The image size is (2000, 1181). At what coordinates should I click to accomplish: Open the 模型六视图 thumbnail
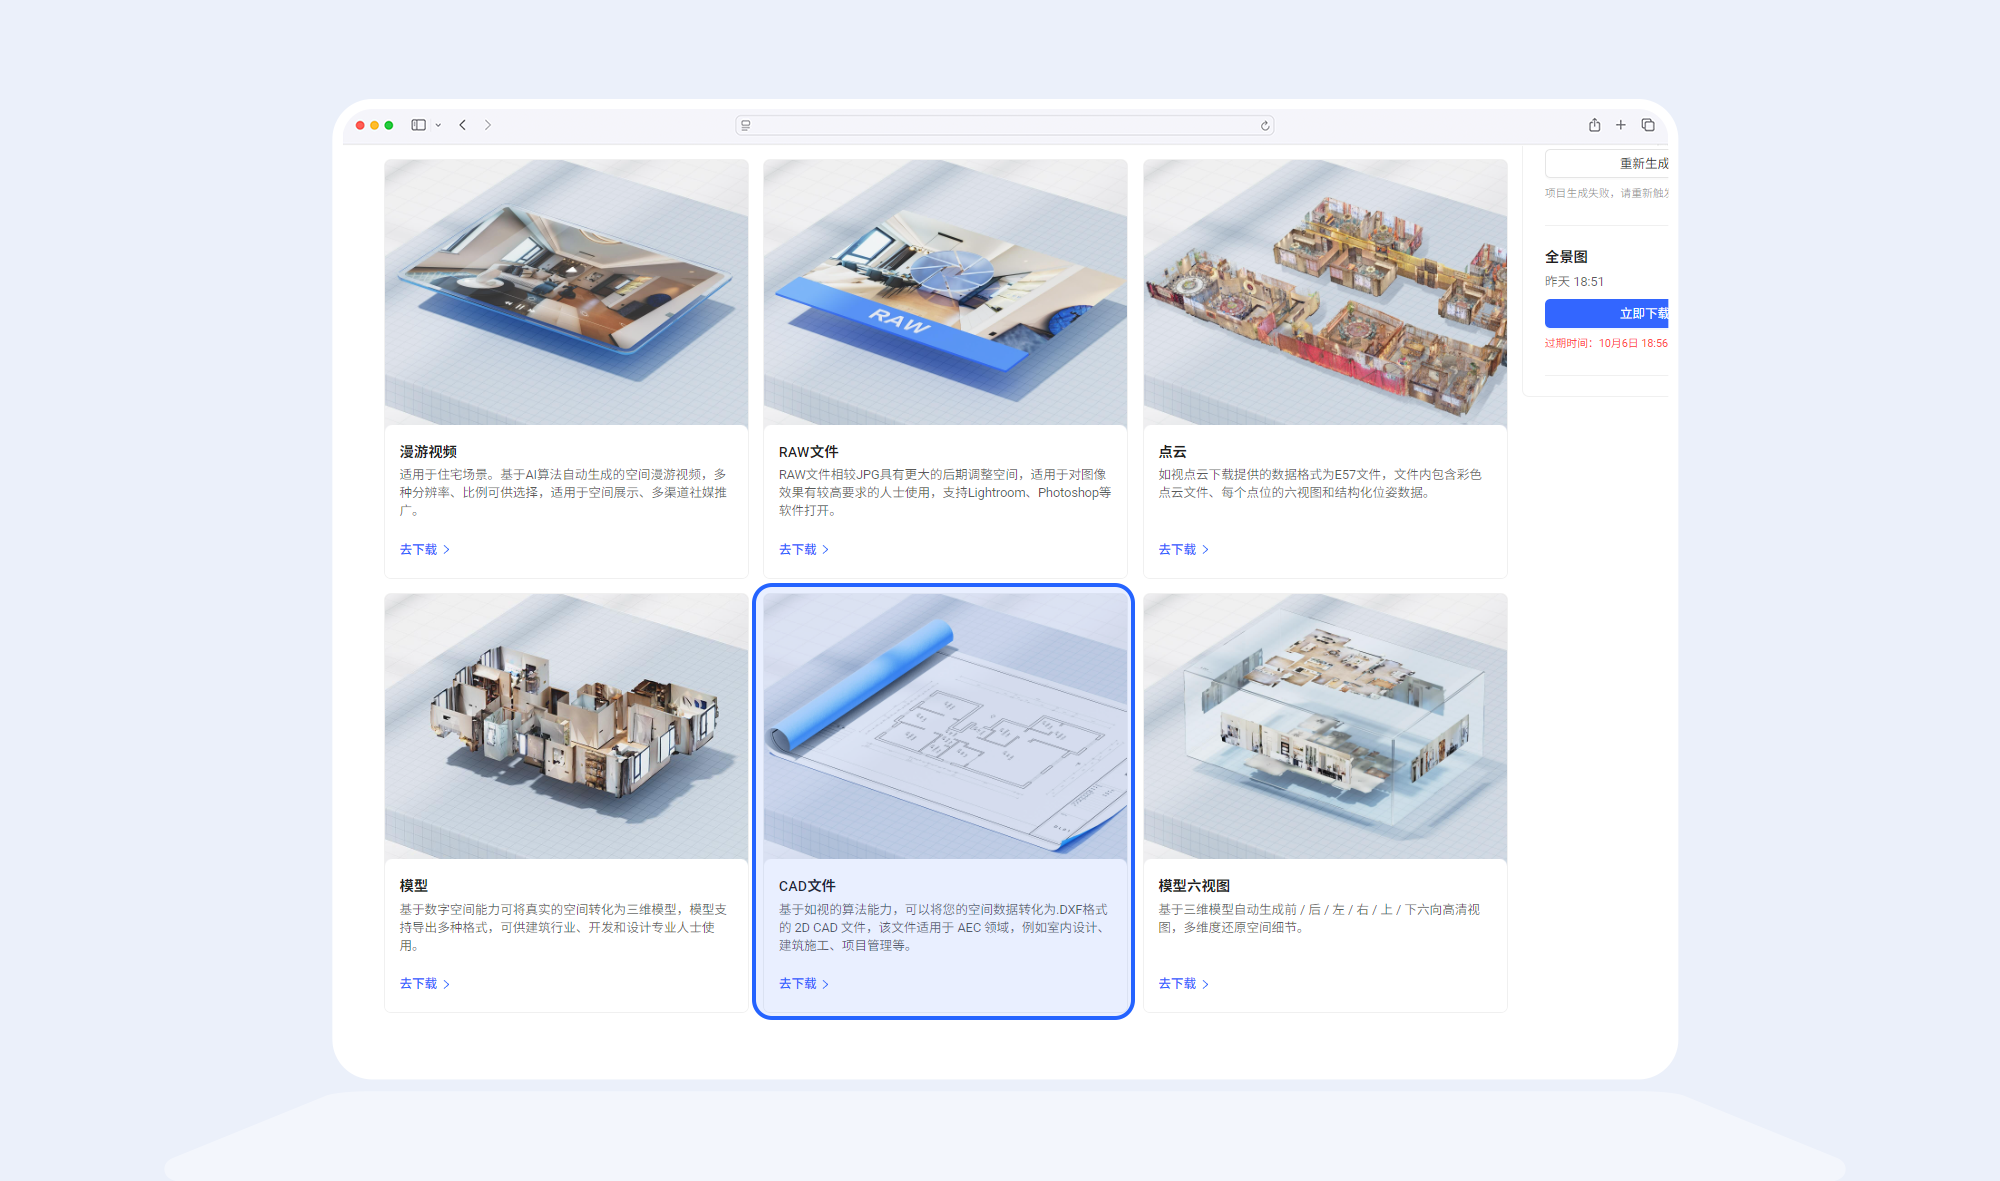[1325, 726]
